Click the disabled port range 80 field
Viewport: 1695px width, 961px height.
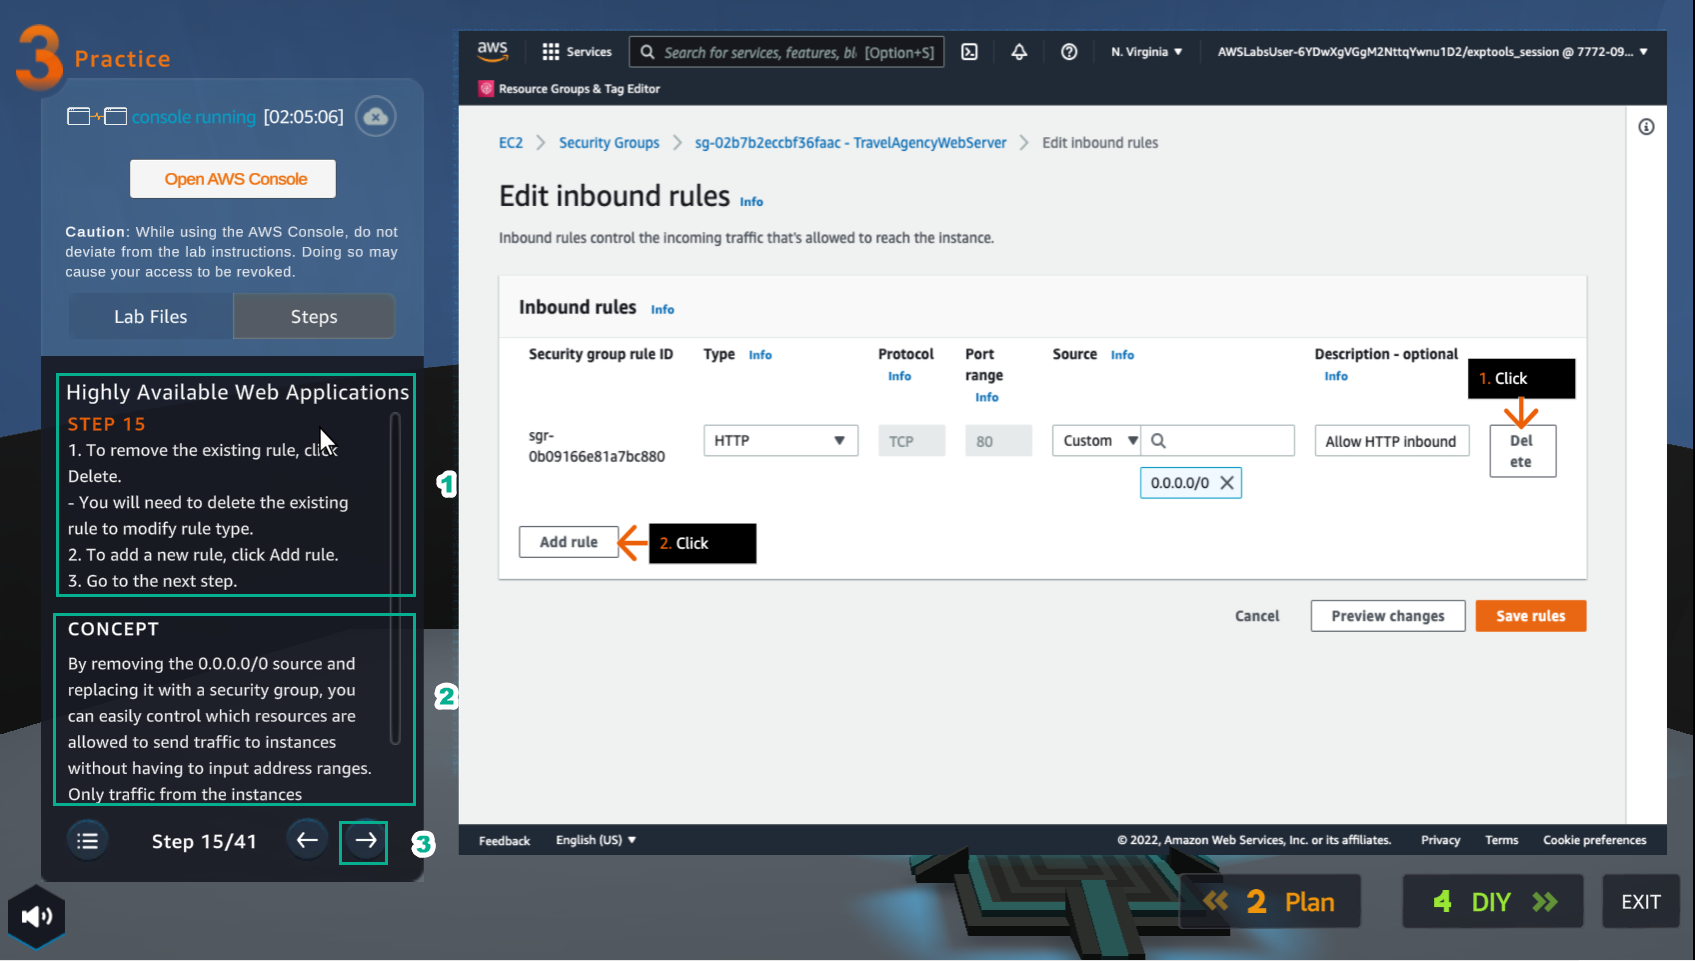998,441
